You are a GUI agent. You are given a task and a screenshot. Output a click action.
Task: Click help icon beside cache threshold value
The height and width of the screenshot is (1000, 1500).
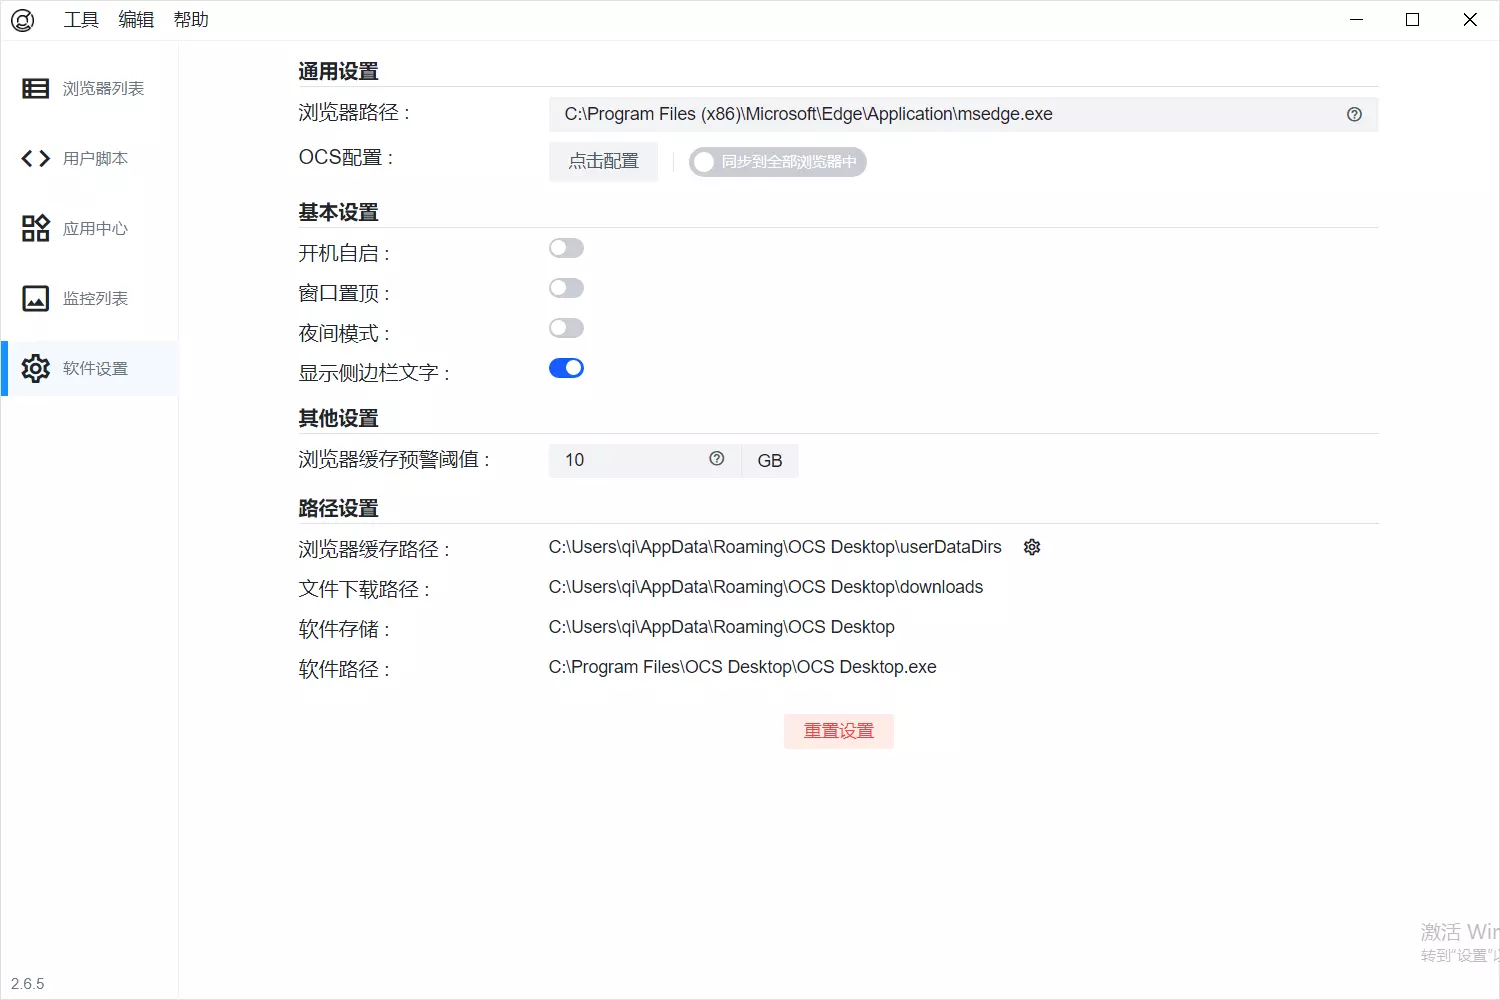tap(716, 459)
